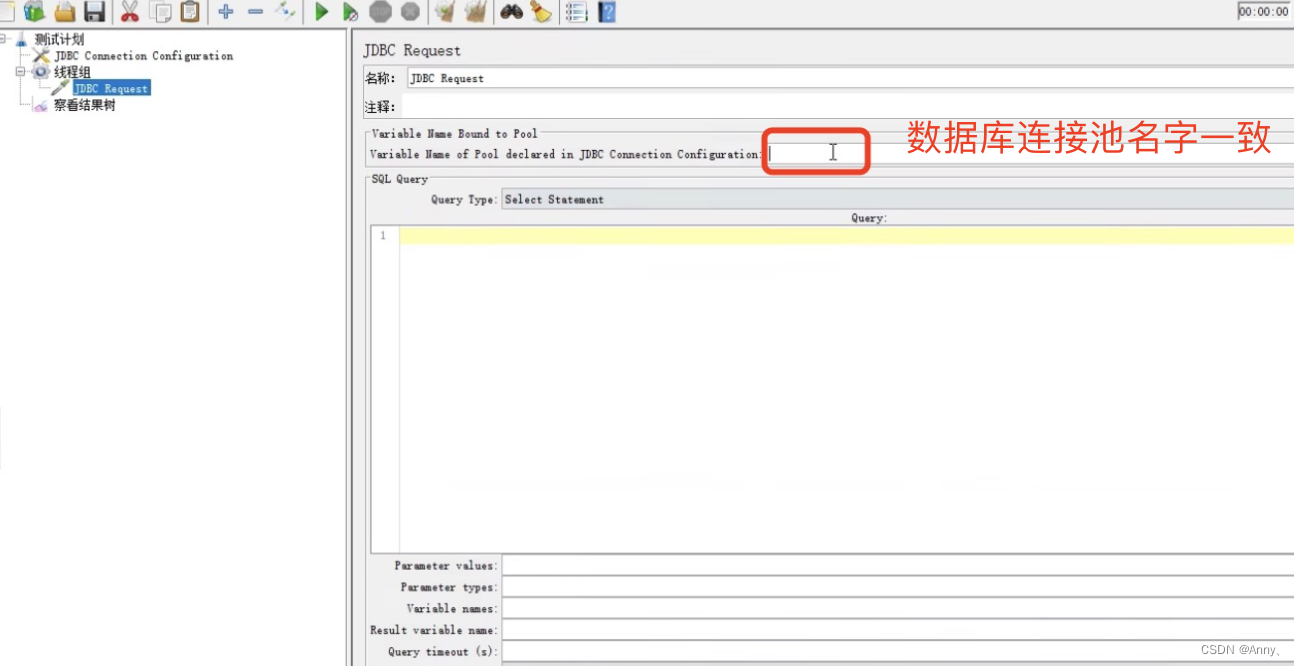Click the Paste clipboard icon
This screenshot has width=1294, height=666.
[190, 12]
